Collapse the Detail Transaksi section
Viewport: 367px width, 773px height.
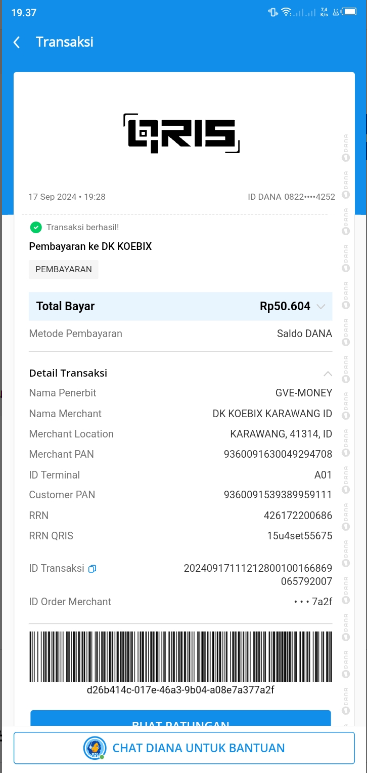click(328, 374)
